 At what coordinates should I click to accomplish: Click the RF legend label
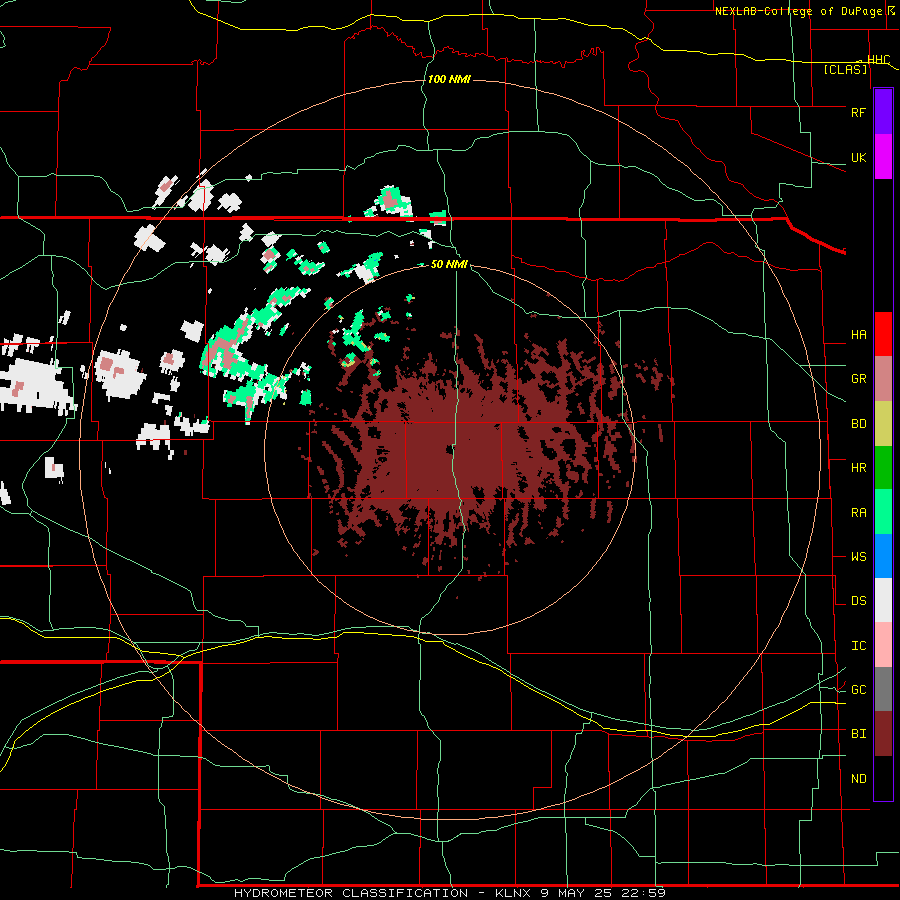858,112
